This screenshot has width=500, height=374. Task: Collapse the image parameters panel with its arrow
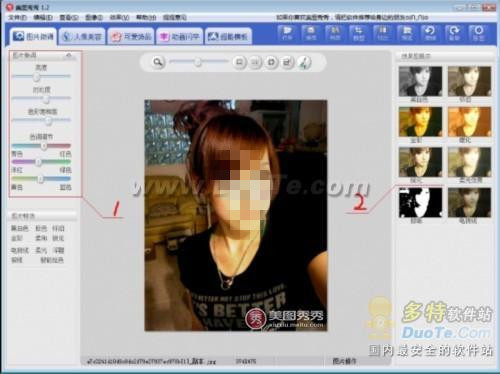(x=69, y=55)
